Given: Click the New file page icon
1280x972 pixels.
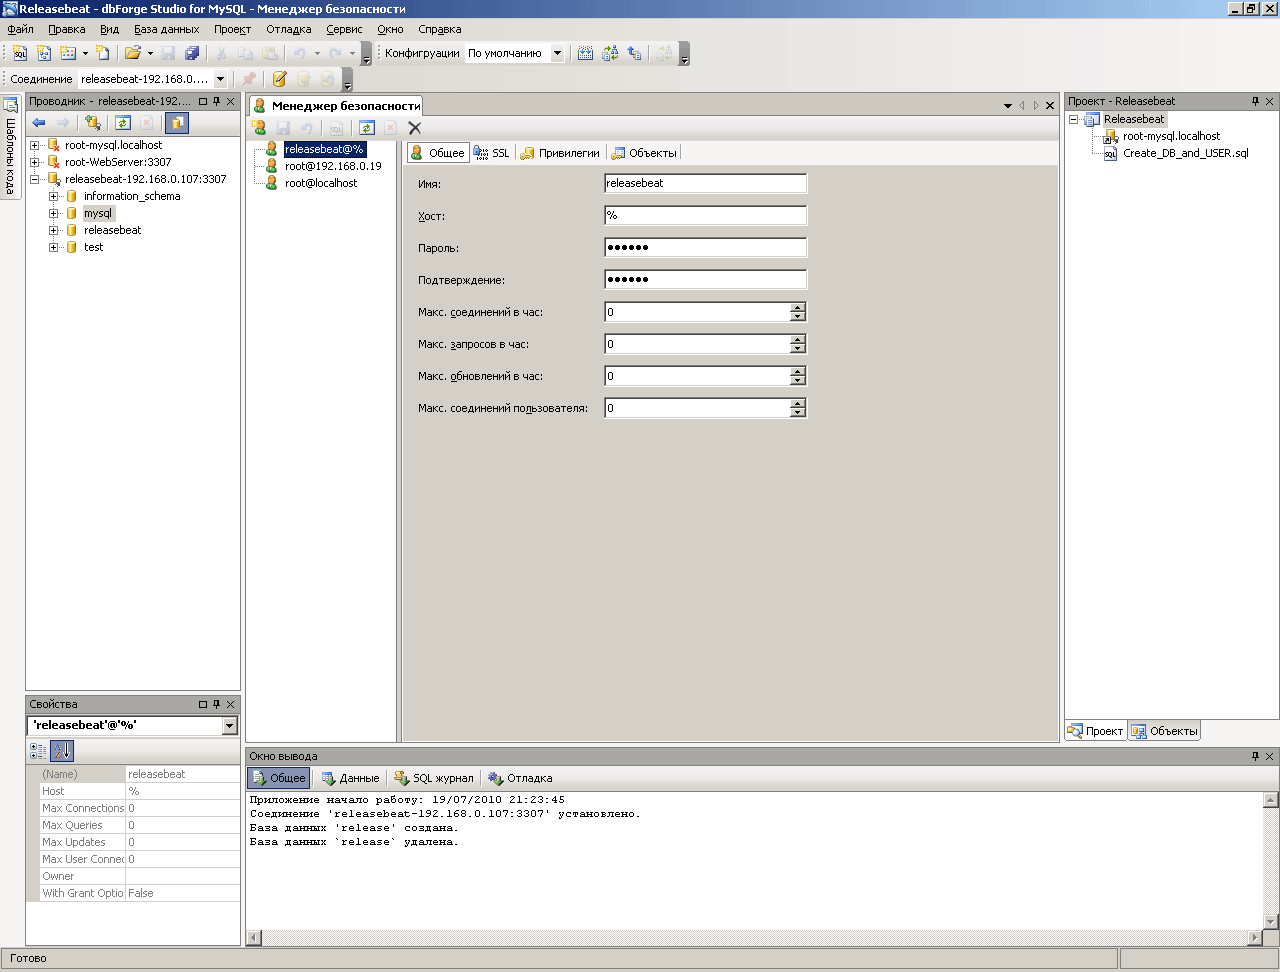Looking at the screenshot, I should [103, 53].
